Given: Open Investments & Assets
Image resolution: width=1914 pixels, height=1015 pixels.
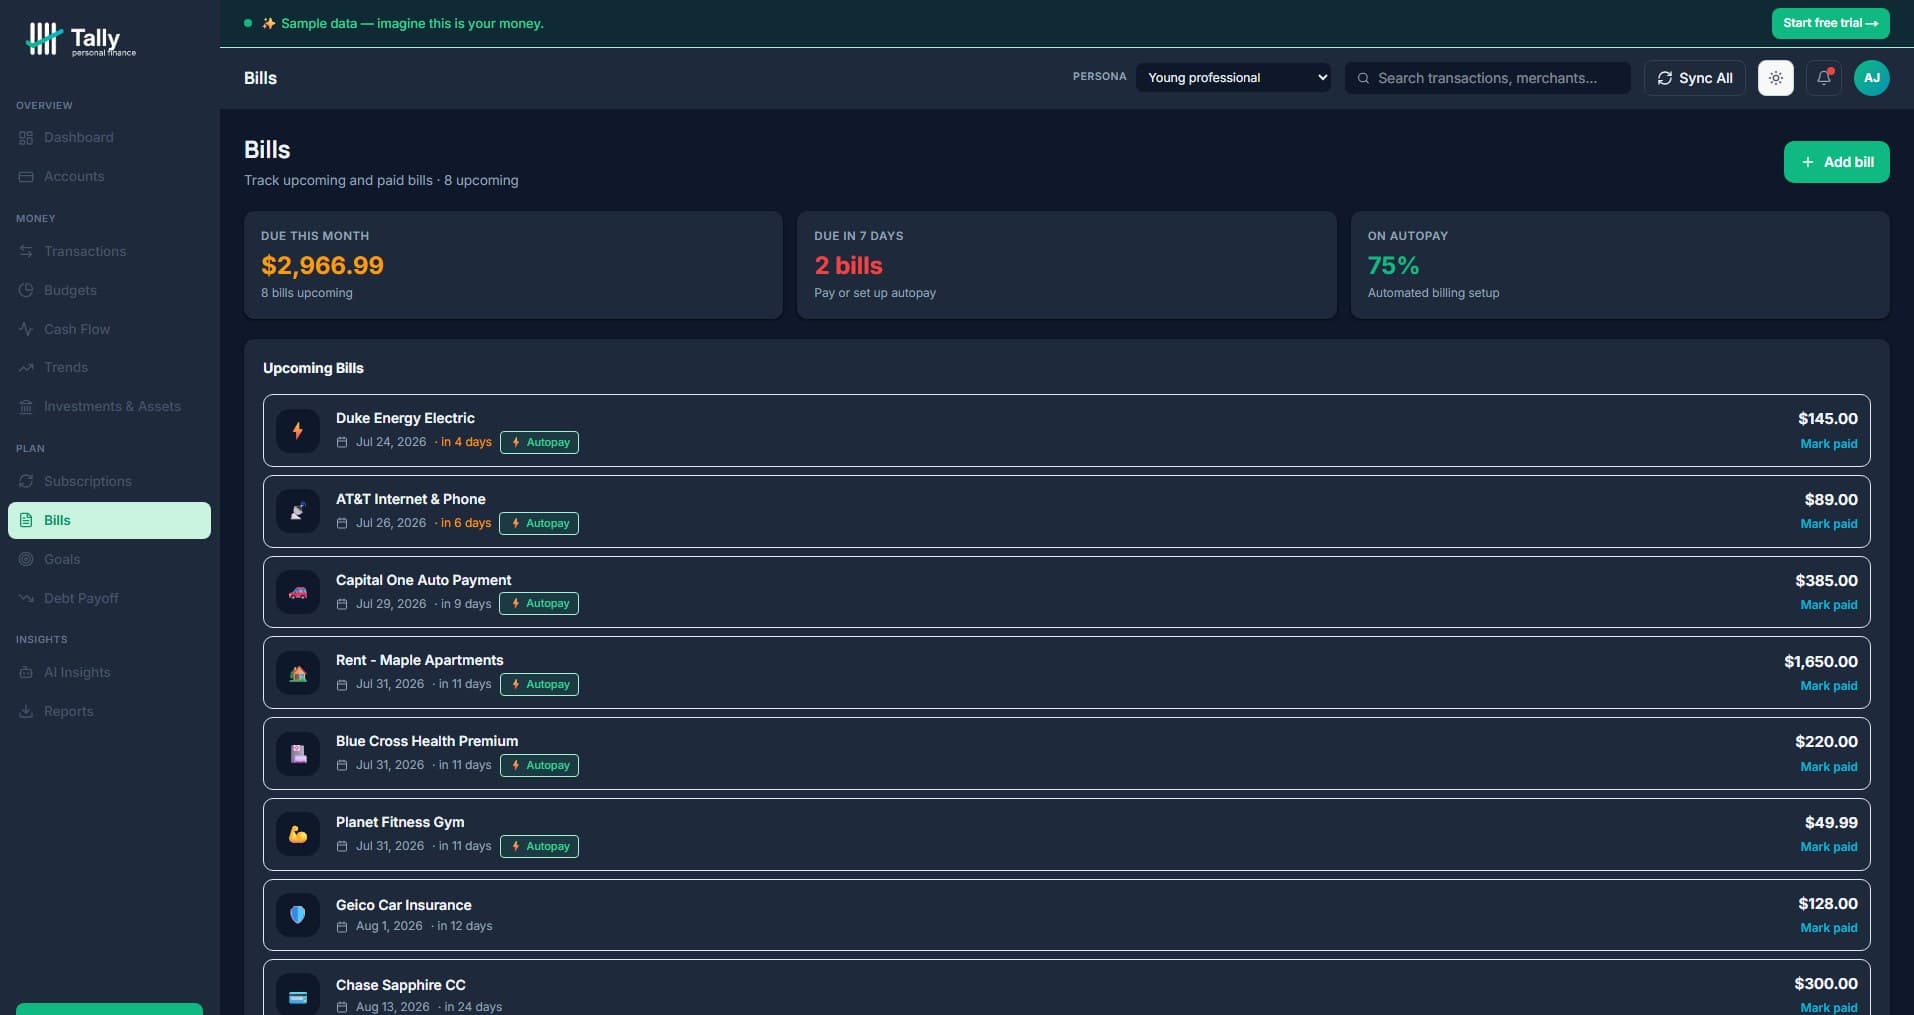Looking at the screenshot, I should click(x=109, y=406).
